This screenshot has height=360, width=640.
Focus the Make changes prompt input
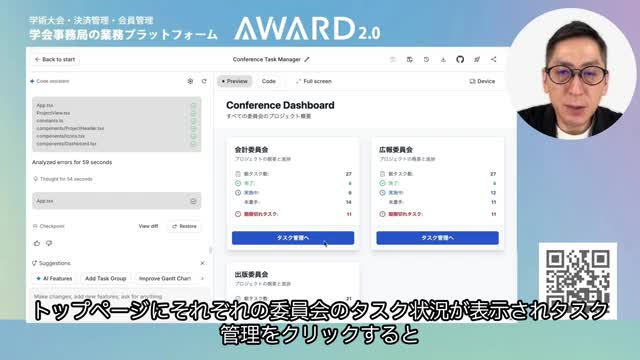(121, 296)
